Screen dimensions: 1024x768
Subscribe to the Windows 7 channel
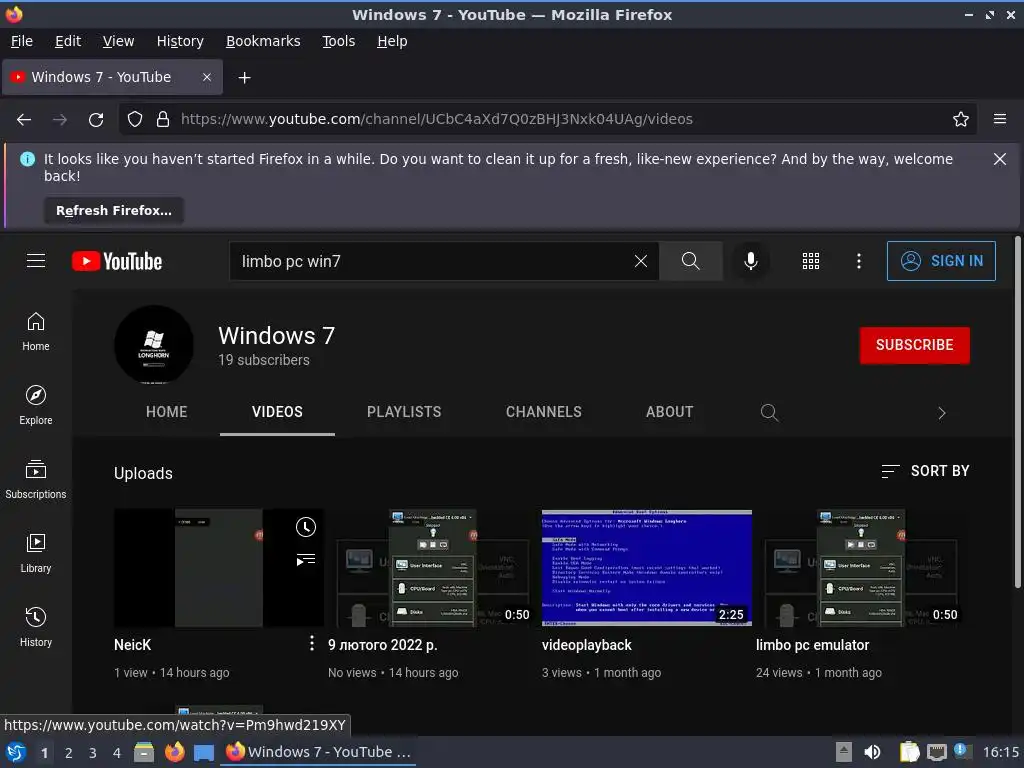pyautogui.click(x=914, y=345)
